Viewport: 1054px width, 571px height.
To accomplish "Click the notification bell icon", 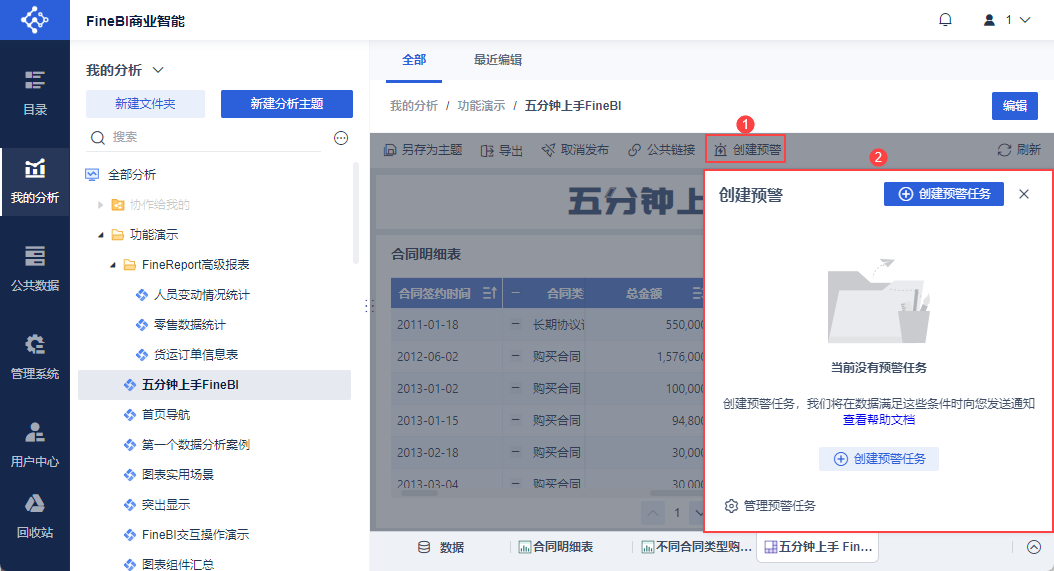I will click(945, 20).
